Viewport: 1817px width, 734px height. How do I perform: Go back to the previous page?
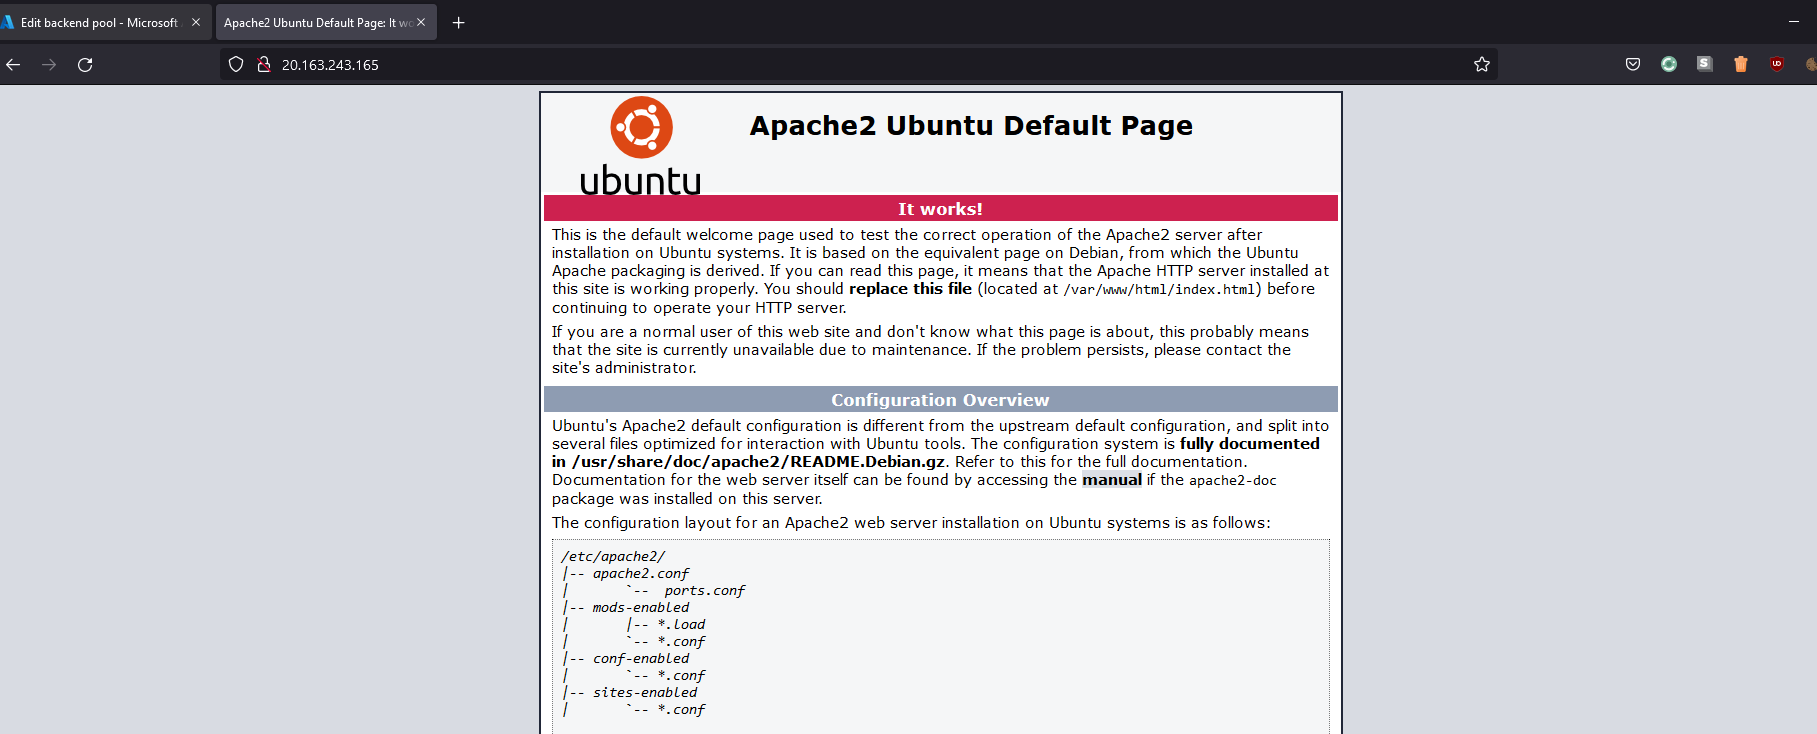click(14, 65)
